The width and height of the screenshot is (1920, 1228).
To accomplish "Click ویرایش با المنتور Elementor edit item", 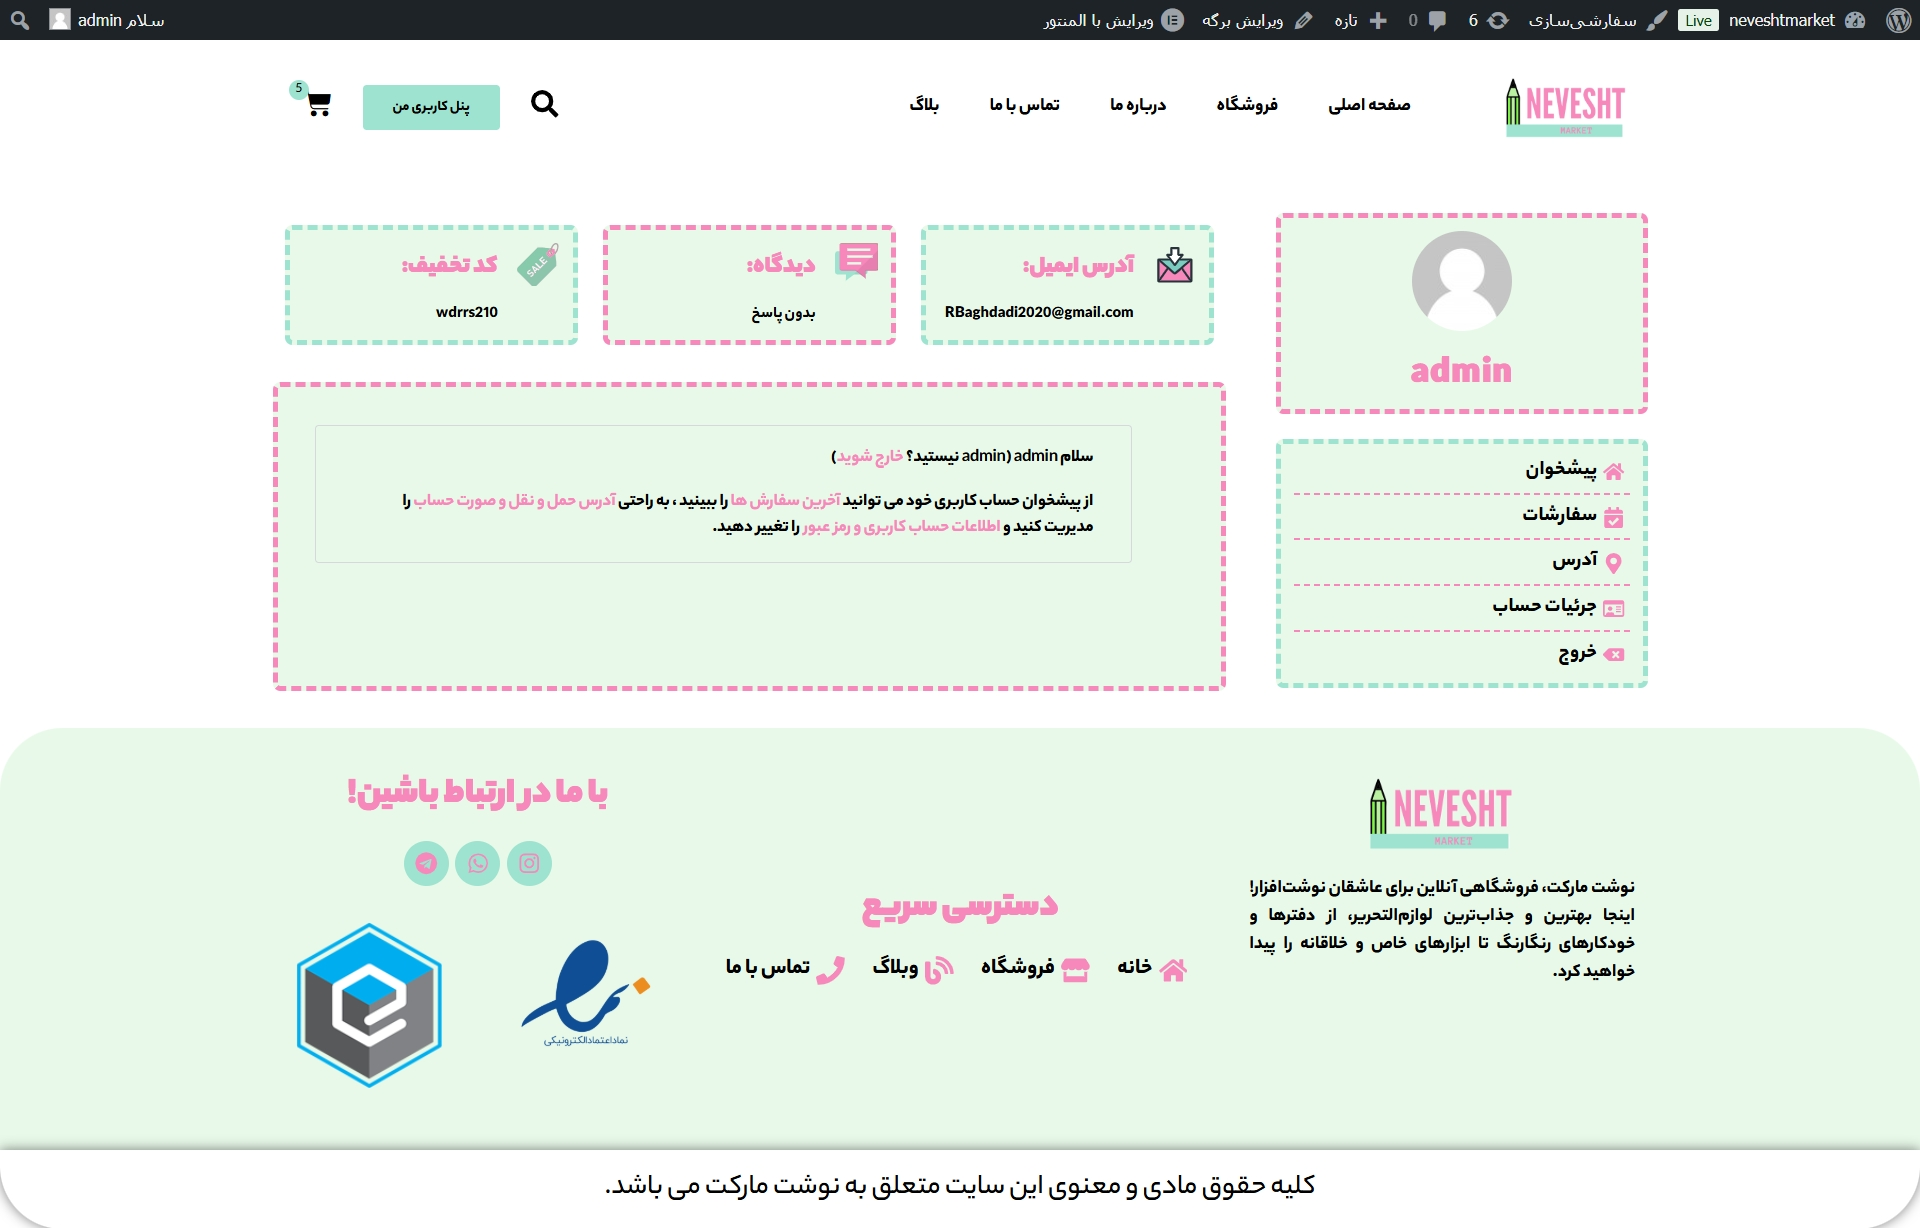I will point(1114,20).
